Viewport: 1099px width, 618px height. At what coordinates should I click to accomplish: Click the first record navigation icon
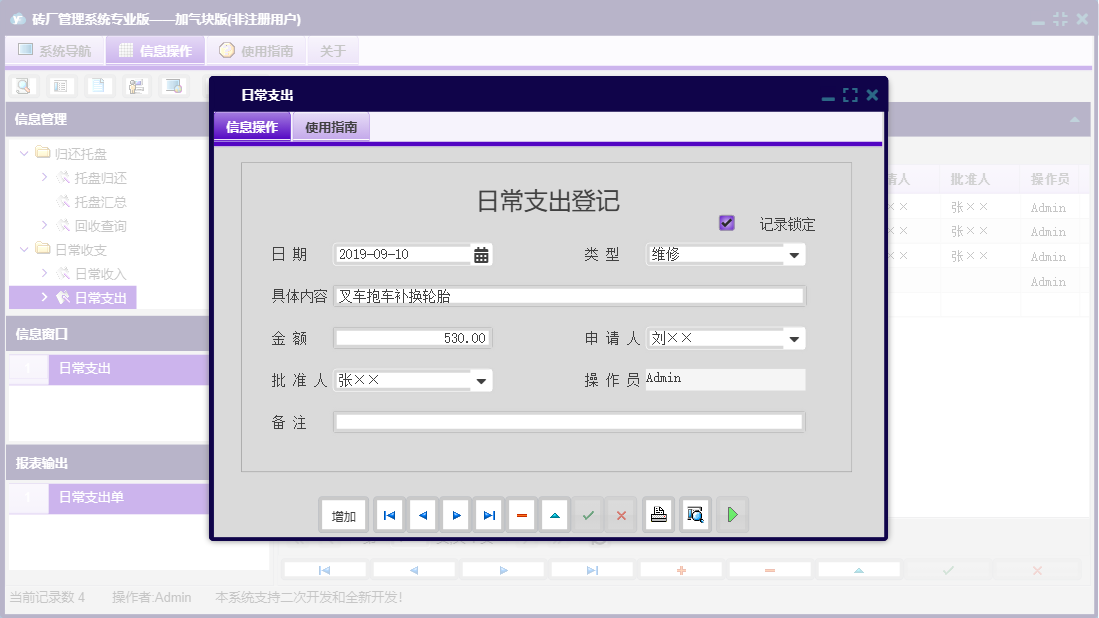click(x=389, y=514)
